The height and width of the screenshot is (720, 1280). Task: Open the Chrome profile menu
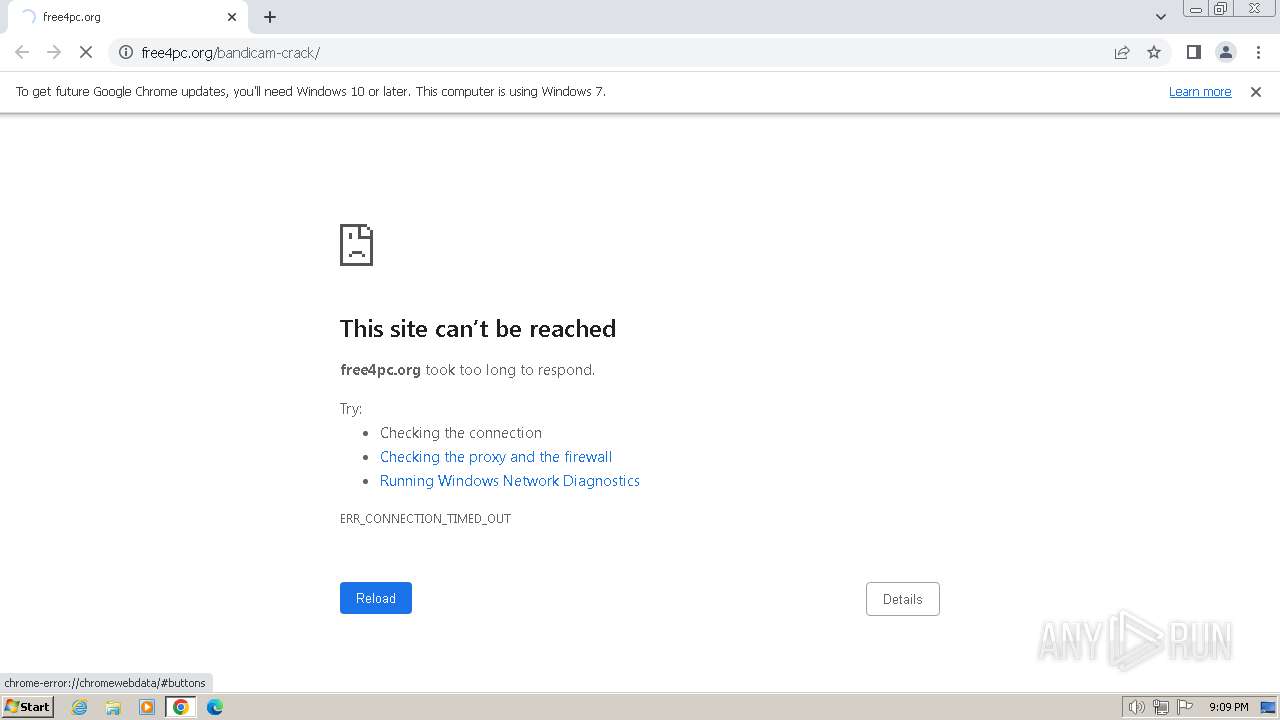[1226, 52]
